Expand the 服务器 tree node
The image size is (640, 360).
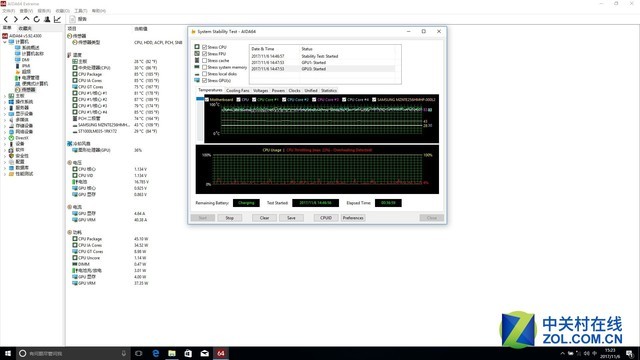coord(4,108)
